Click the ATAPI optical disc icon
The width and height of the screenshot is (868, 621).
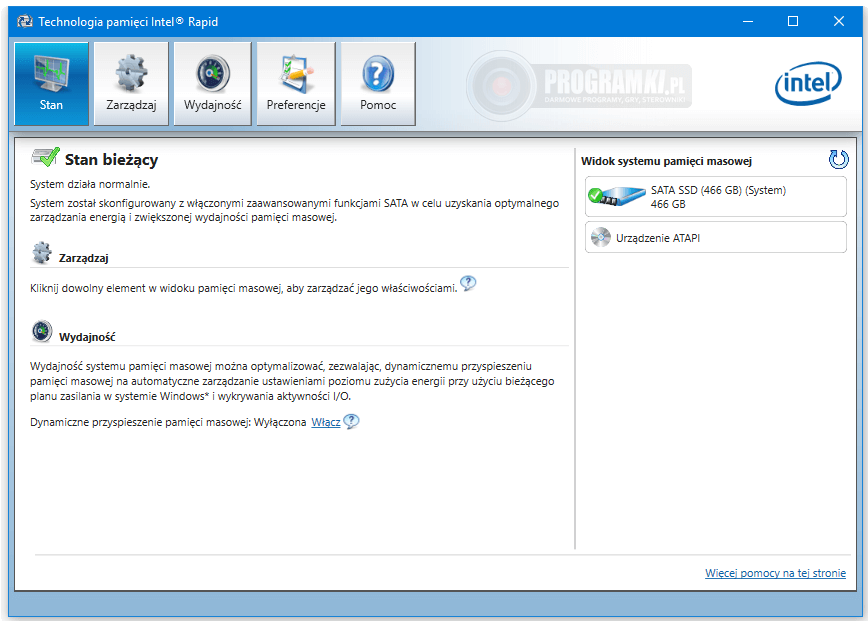coord(601,237)
